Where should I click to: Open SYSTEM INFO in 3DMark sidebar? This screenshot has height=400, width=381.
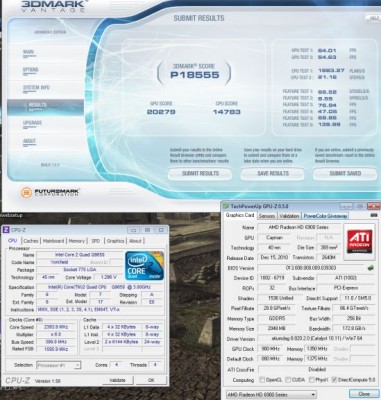click(x=36, y=88)
